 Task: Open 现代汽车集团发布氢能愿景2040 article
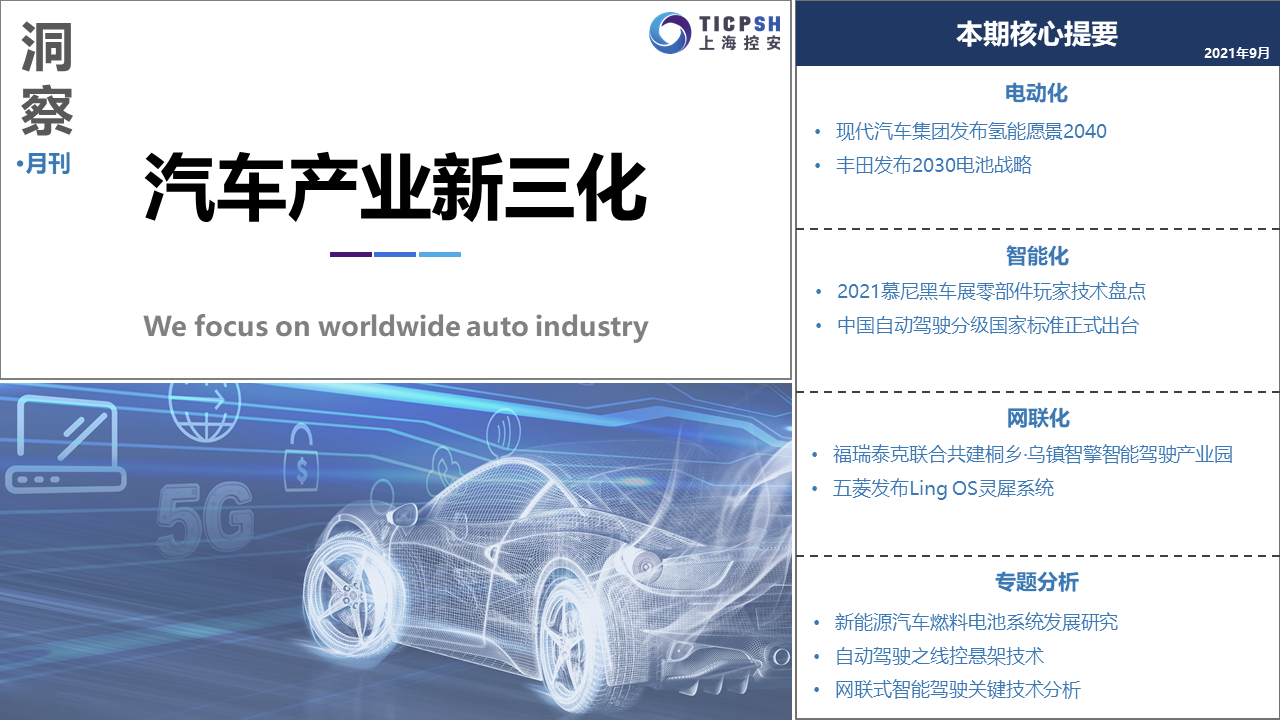tap(971, 131)
